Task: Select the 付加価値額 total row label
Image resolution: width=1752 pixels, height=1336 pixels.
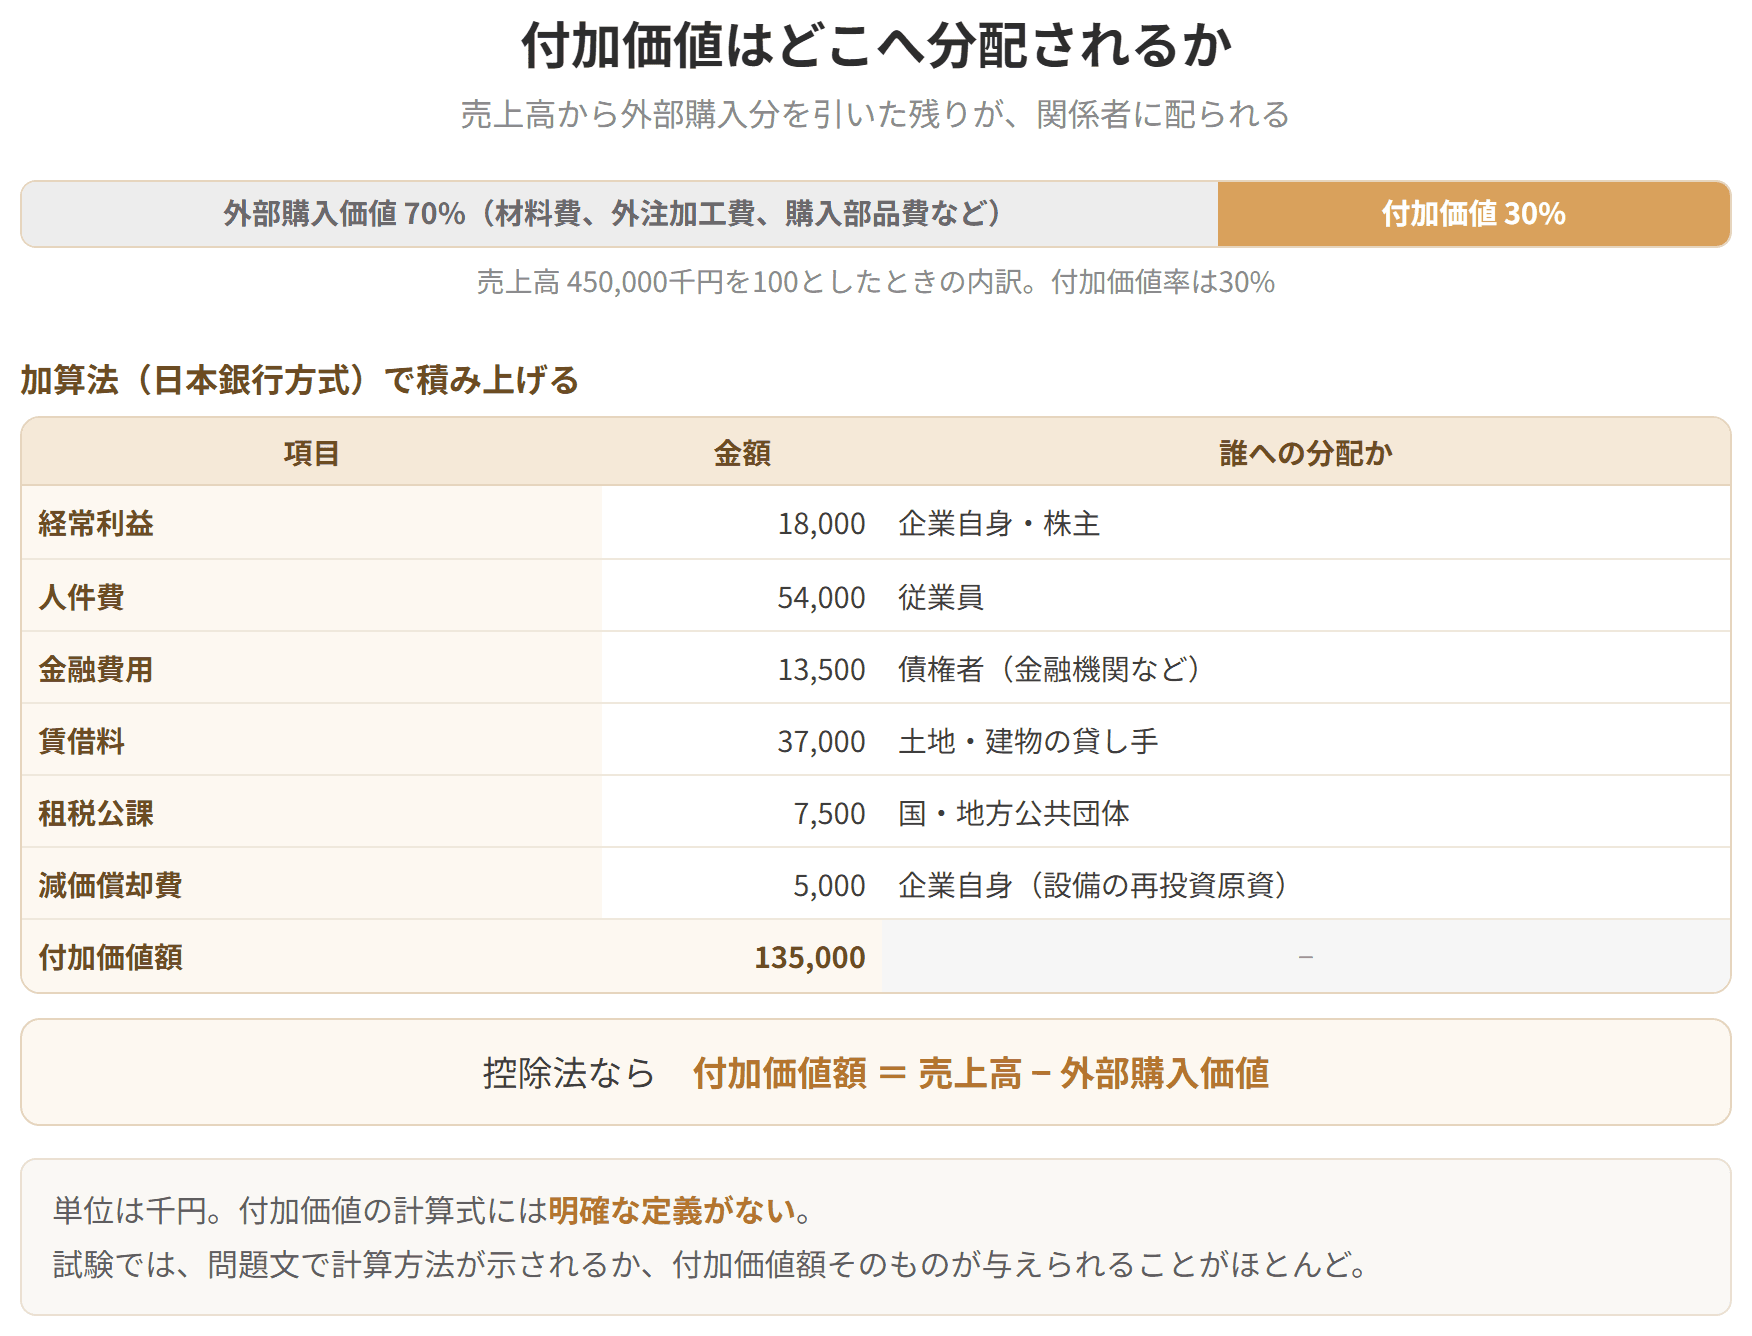Action: tap(110, 957)
